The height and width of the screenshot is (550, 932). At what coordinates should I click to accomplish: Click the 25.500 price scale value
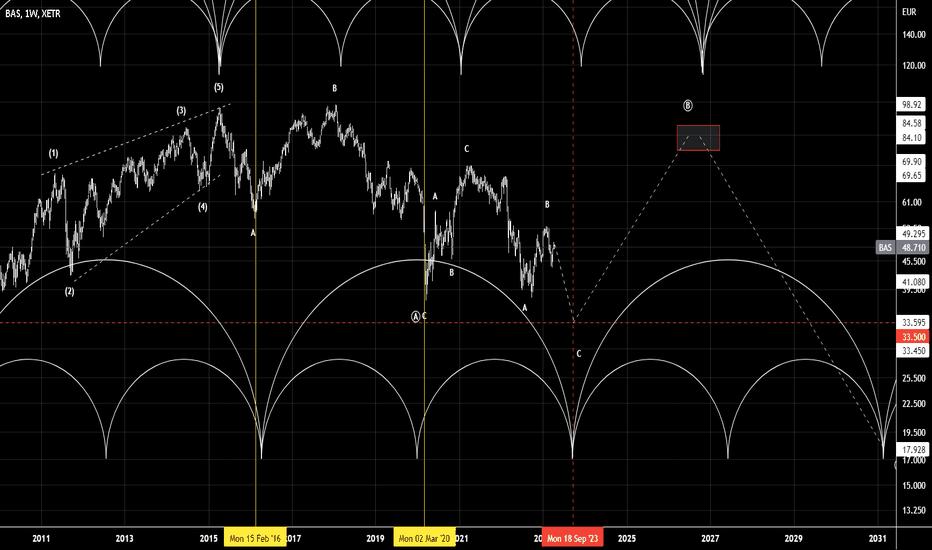click(x=914, y=378)
